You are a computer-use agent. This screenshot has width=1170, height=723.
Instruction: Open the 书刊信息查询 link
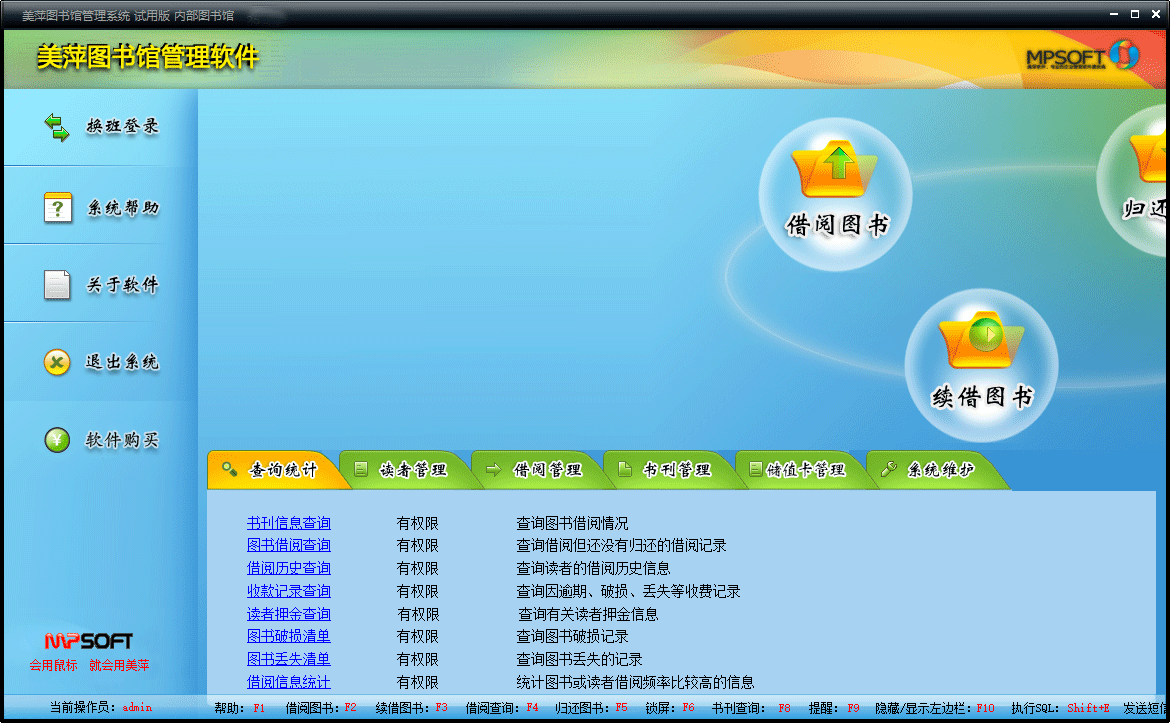(x=289, y=523)
